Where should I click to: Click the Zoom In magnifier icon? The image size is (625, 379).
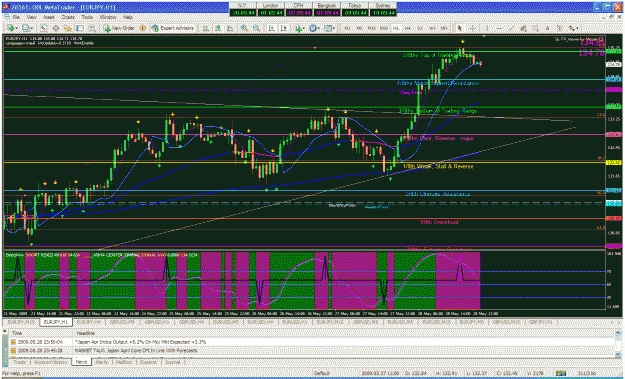click(x=244, y=28)
